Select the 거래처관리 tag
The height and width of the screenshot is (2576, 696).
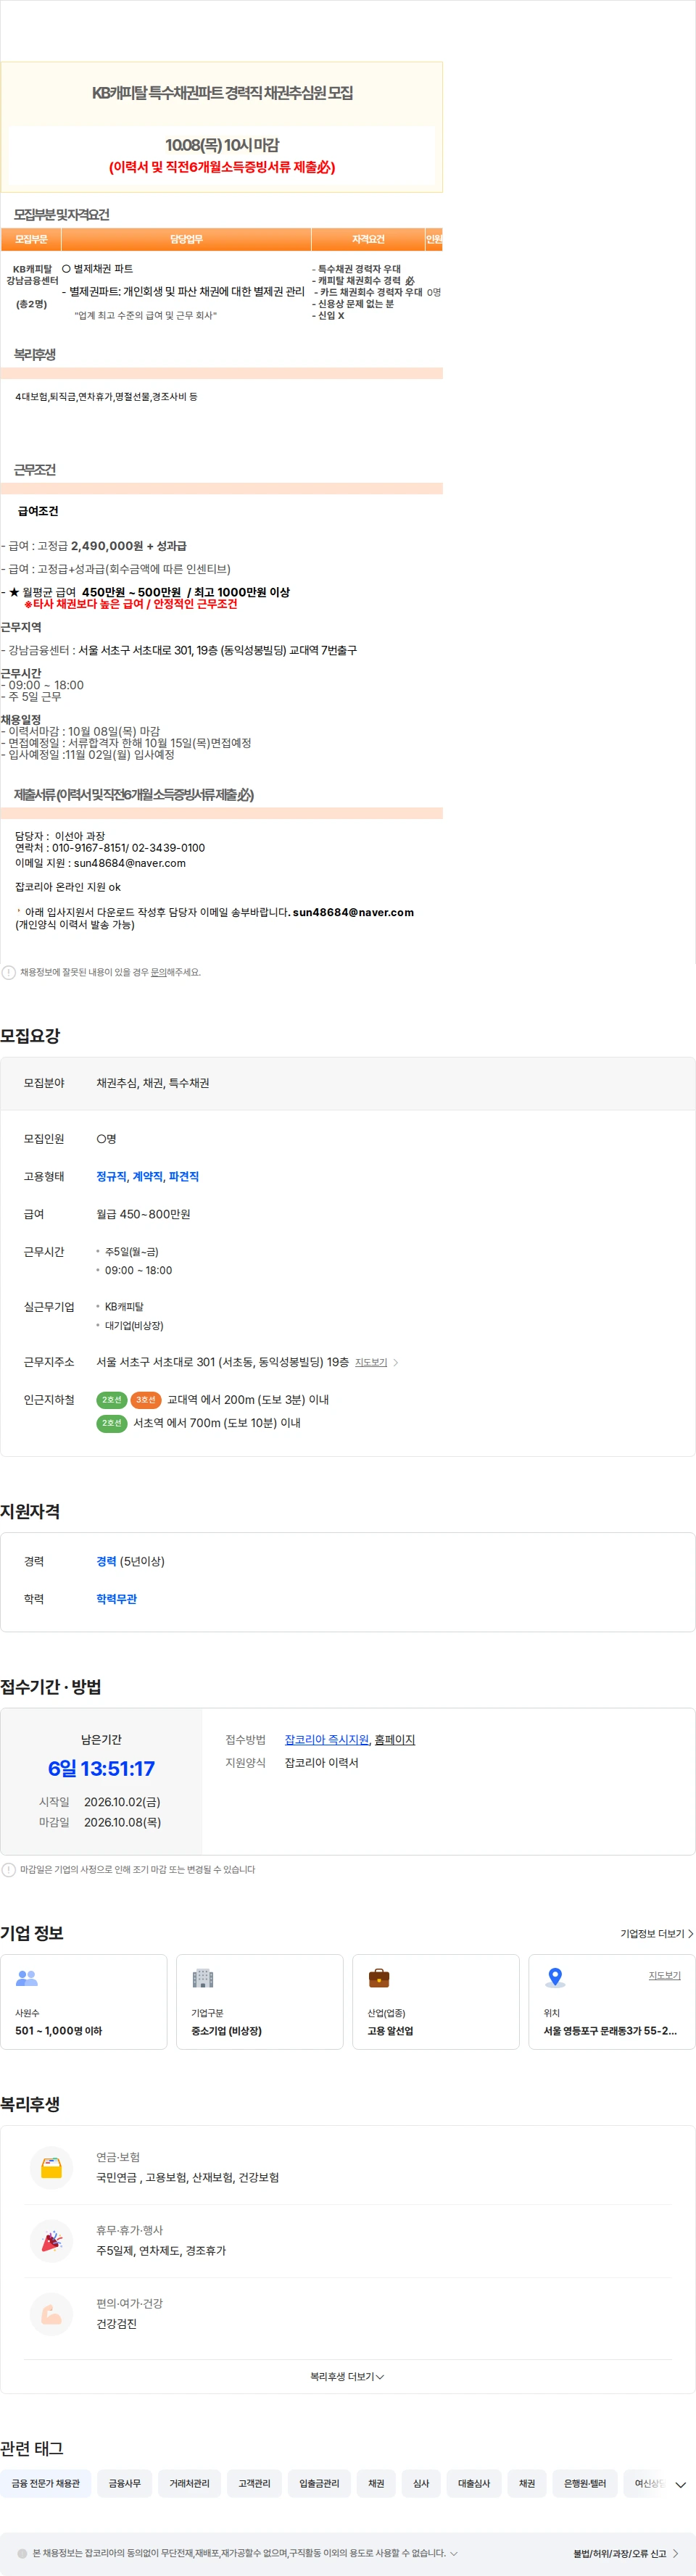[190, 2483]
